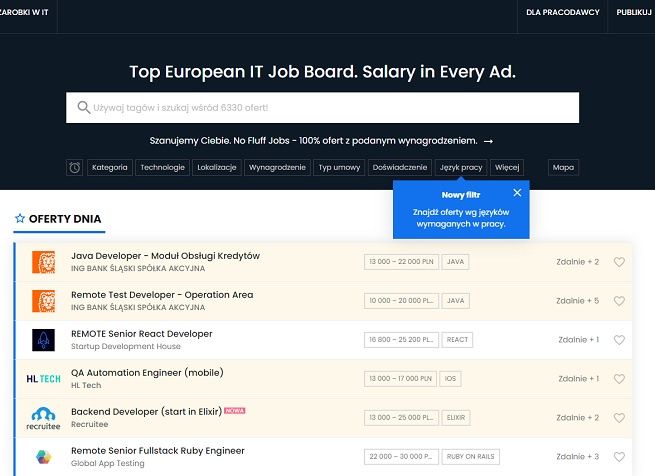655x476 pixels.
Task: Click the Zdalnie + 5 location text
Action: tap(577, 301)
